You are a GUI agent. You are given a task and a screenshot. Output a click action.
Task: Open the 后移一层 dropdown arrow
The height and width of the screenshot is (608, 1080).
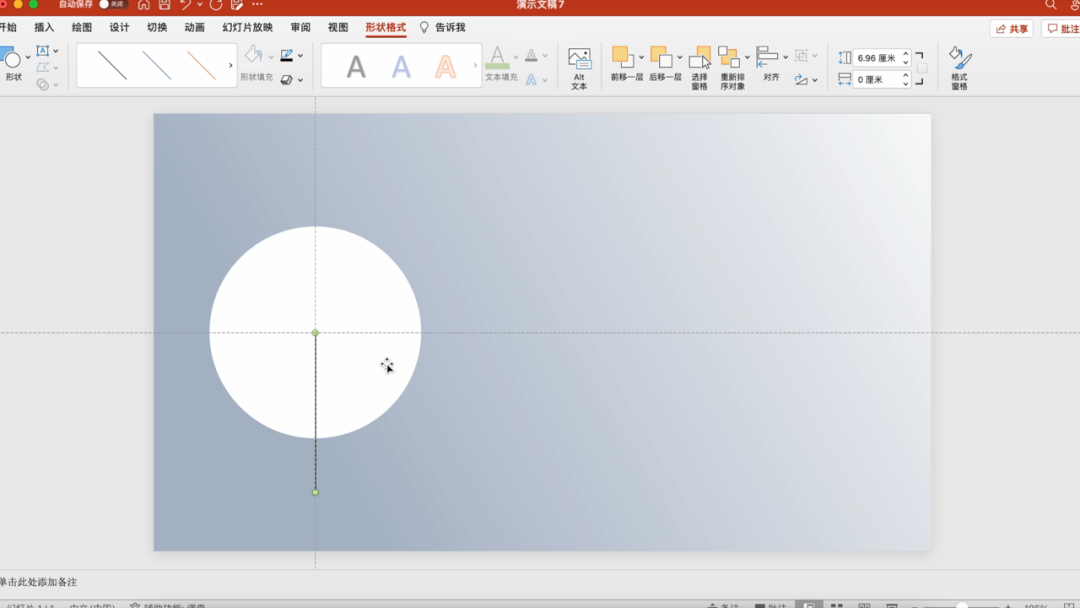click(x=680, y=57)
